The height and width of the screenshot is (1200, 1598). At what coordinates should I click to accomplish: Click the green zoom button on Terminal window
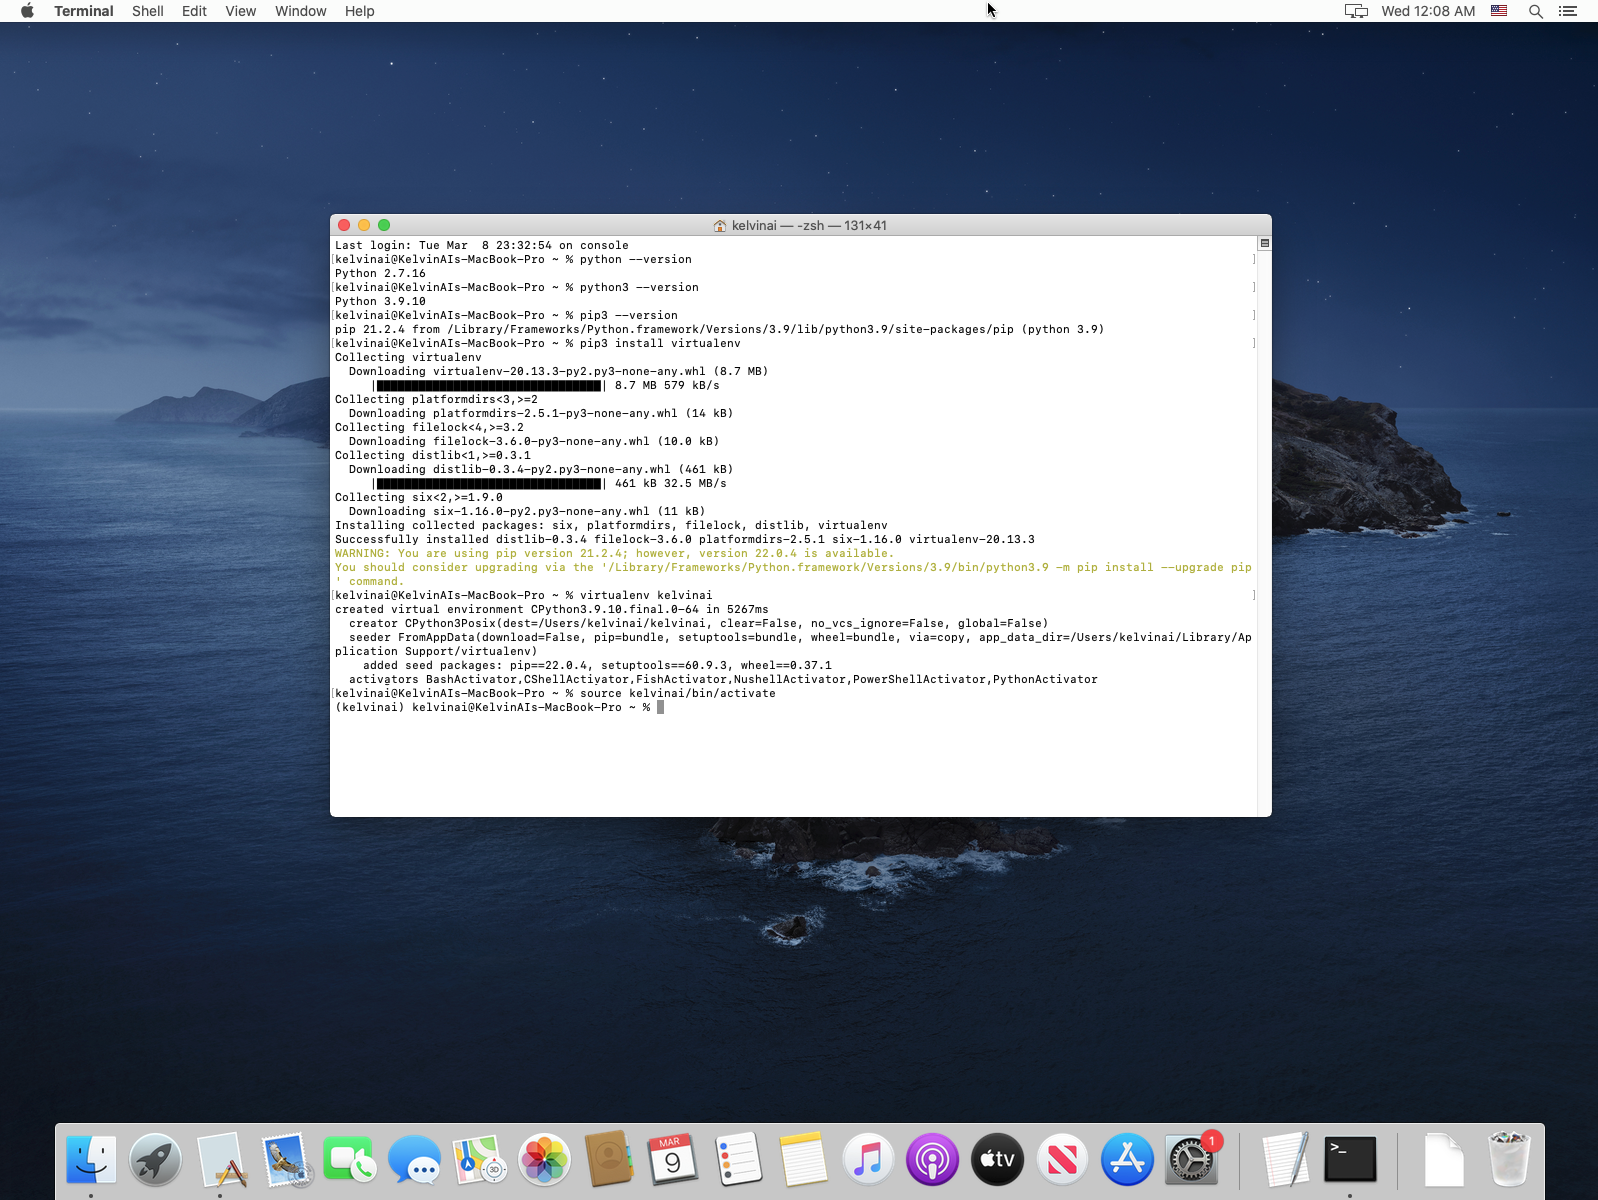coord(384,225)
